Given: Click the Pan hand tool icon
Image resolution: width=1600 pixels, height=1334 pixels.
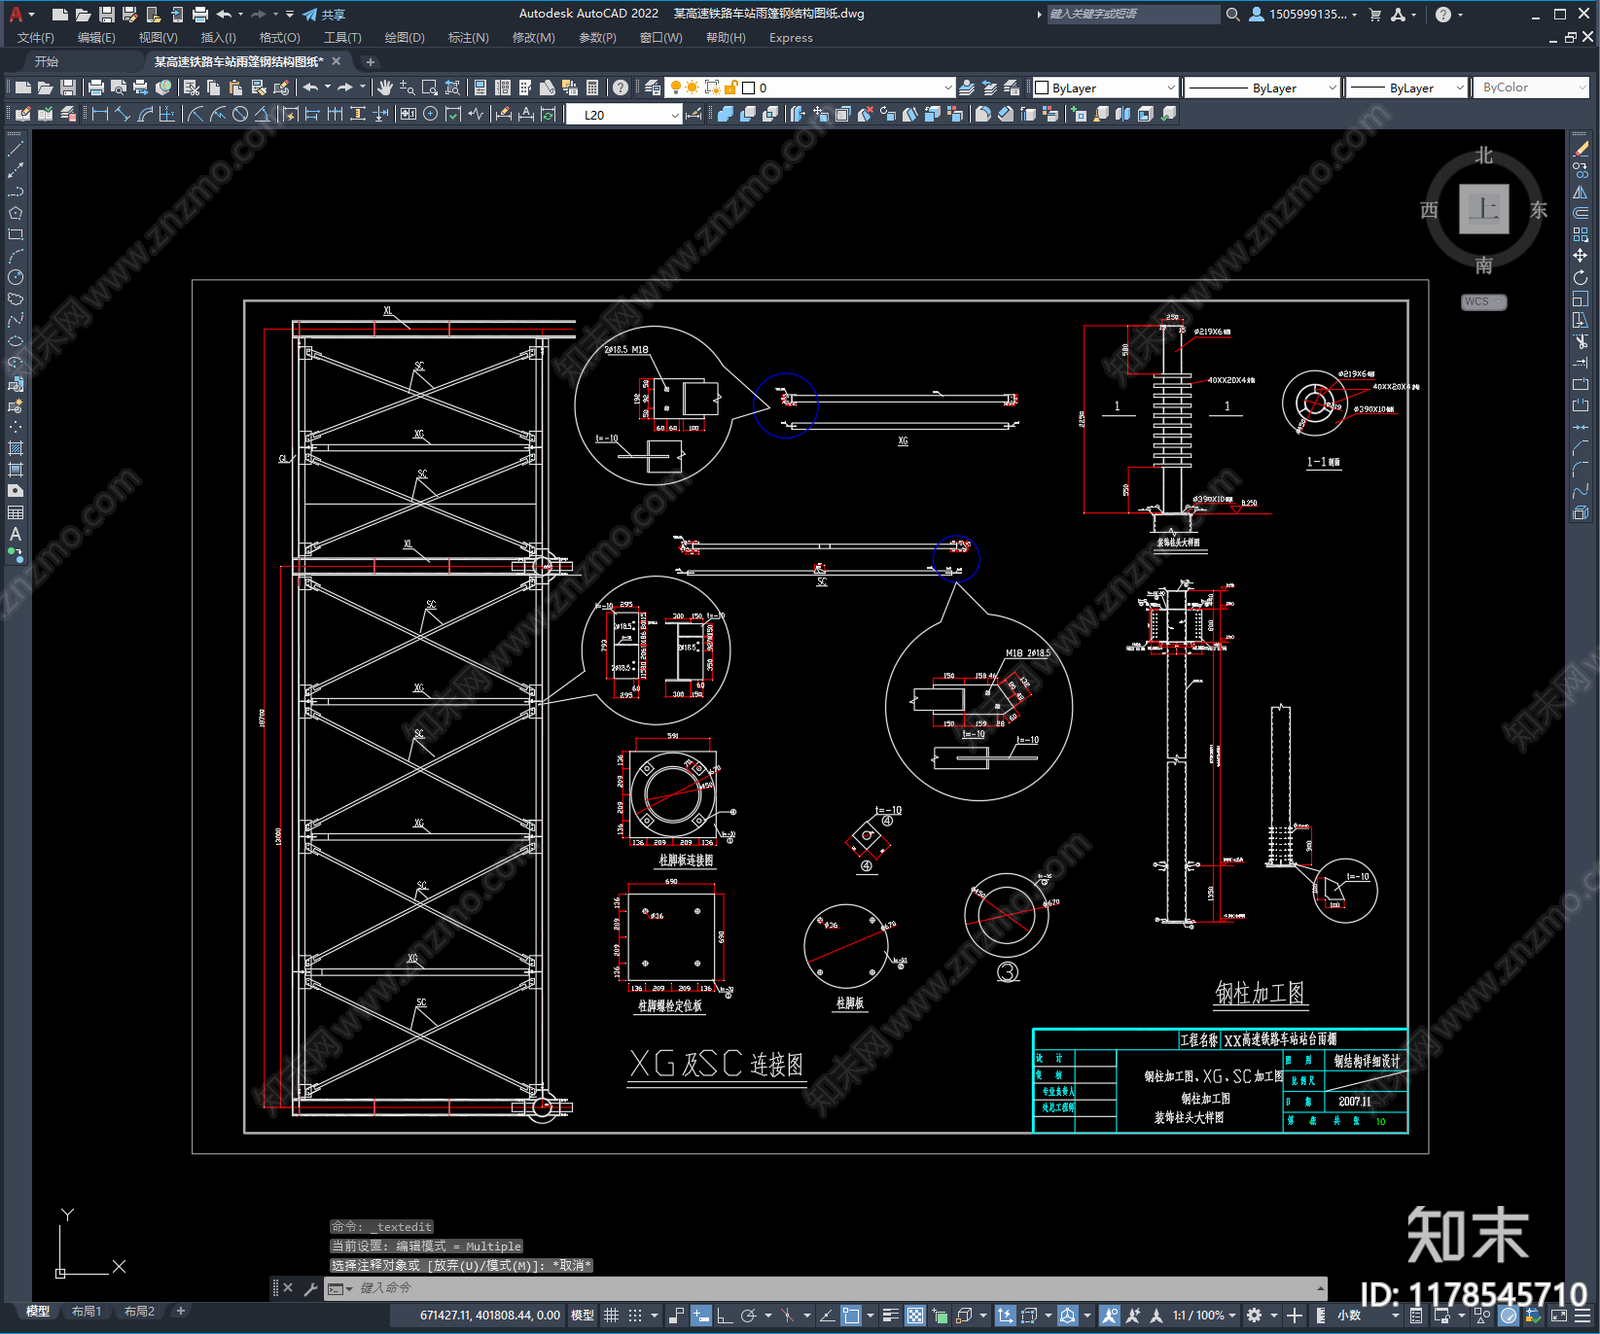Looking at the screenshot, I should pos(385,88).
